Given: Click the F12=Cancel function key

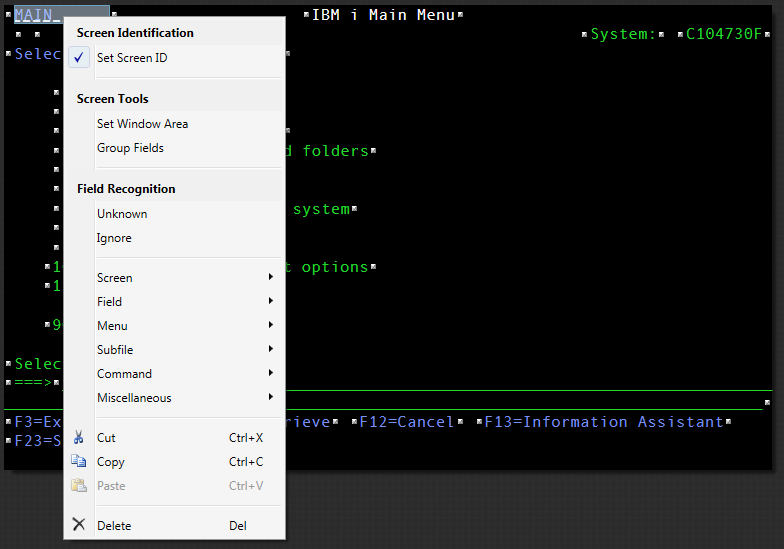Looking at the screenshot, I should [x=406, y=422].
